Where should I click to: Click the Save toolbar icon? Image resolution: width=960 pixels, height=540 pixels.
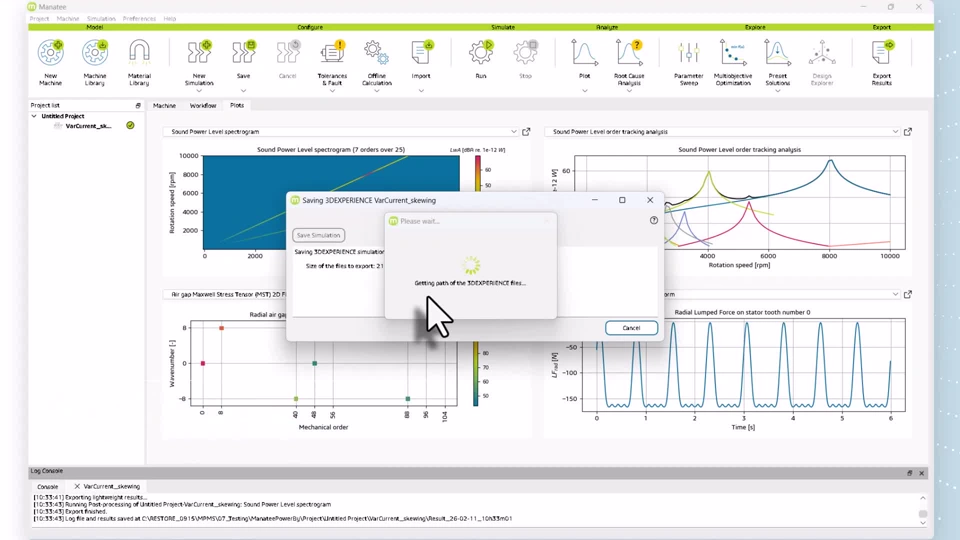coord(244,59)
